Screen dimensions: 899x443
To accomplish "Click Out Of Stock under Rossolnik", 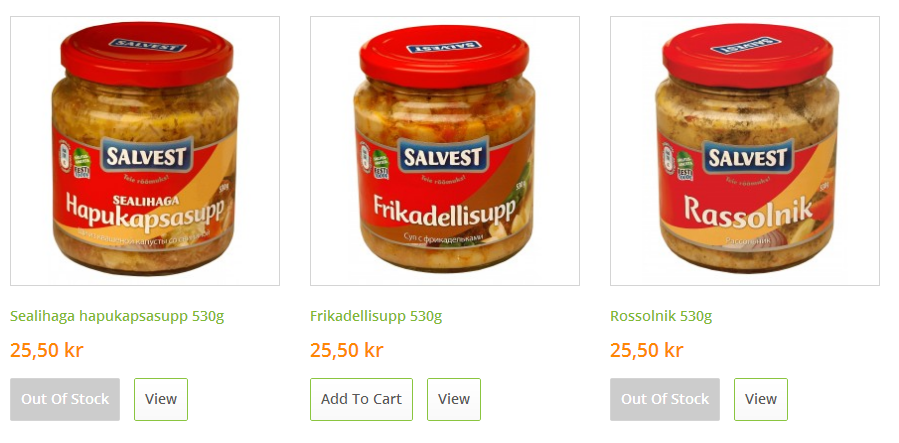I will click(x=665, y=399).
